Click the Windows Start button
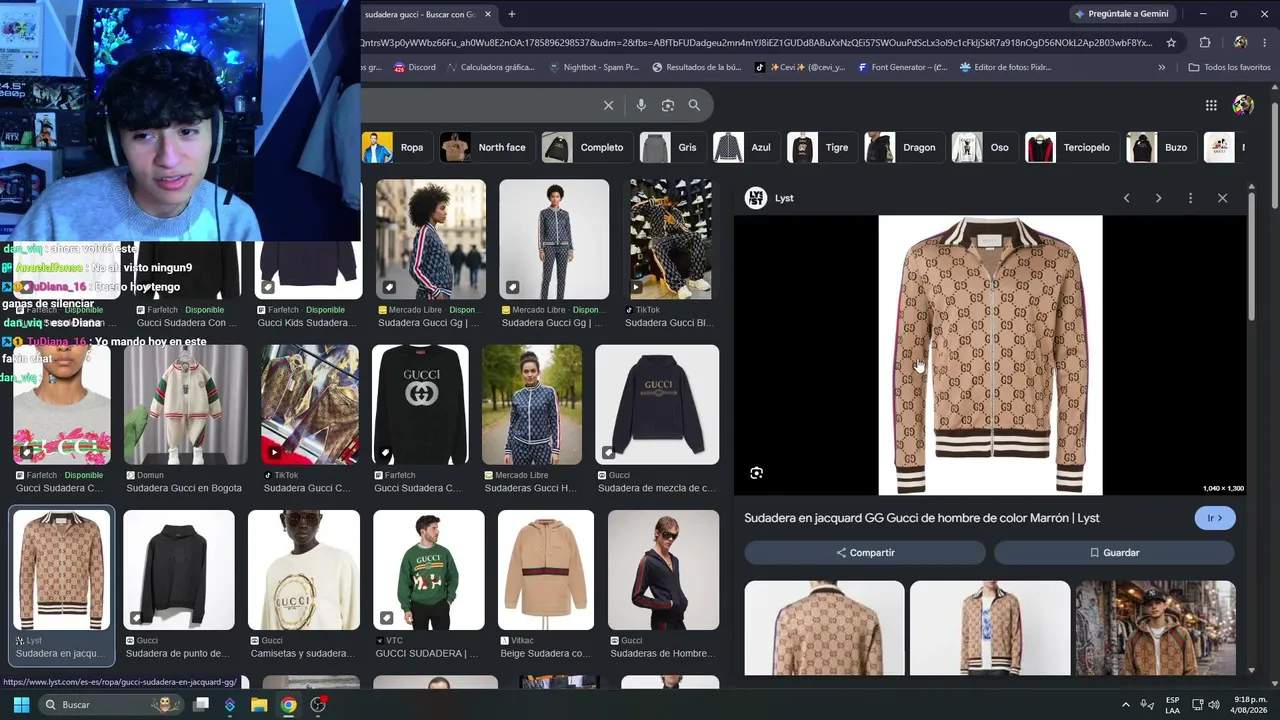Screen dimensions: 1280x720 pos(21,705)
